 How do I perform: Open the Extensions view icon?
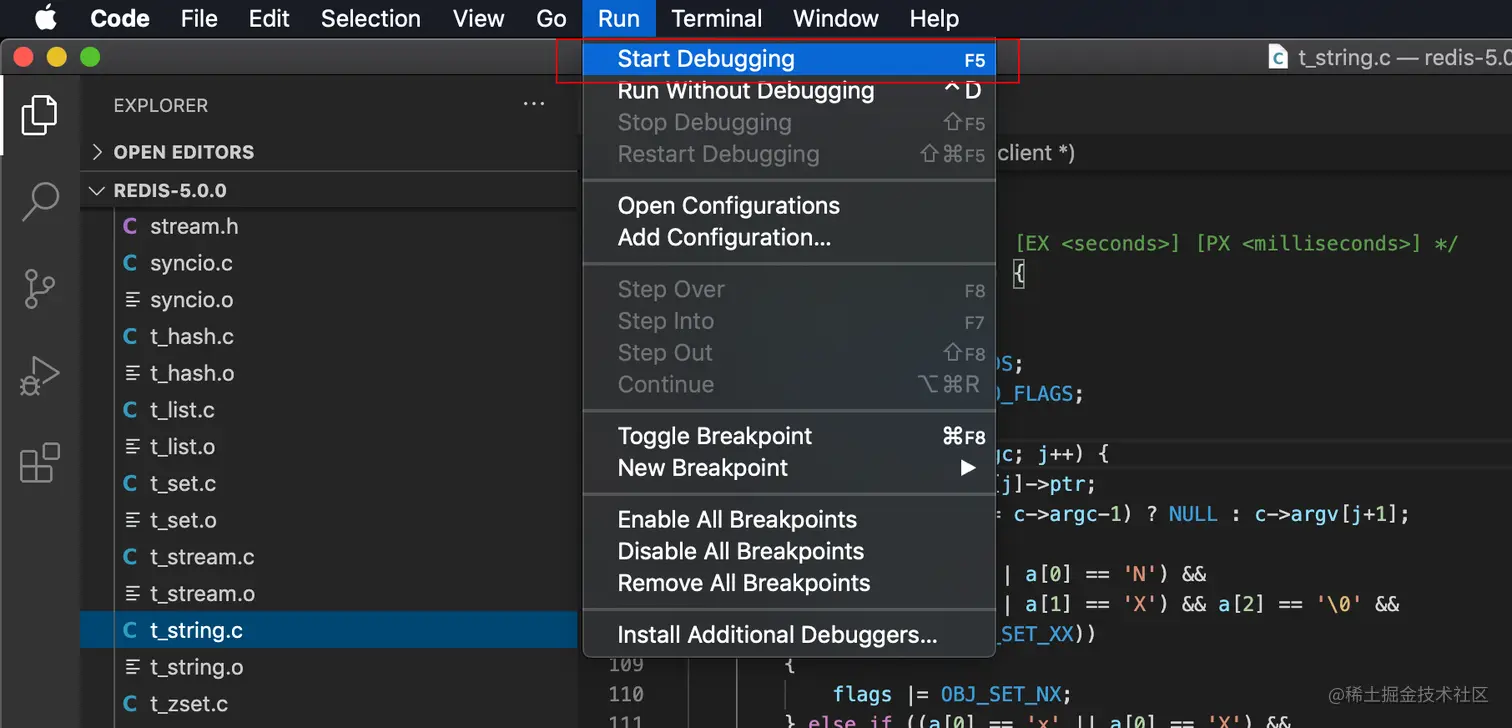[39, 463]
